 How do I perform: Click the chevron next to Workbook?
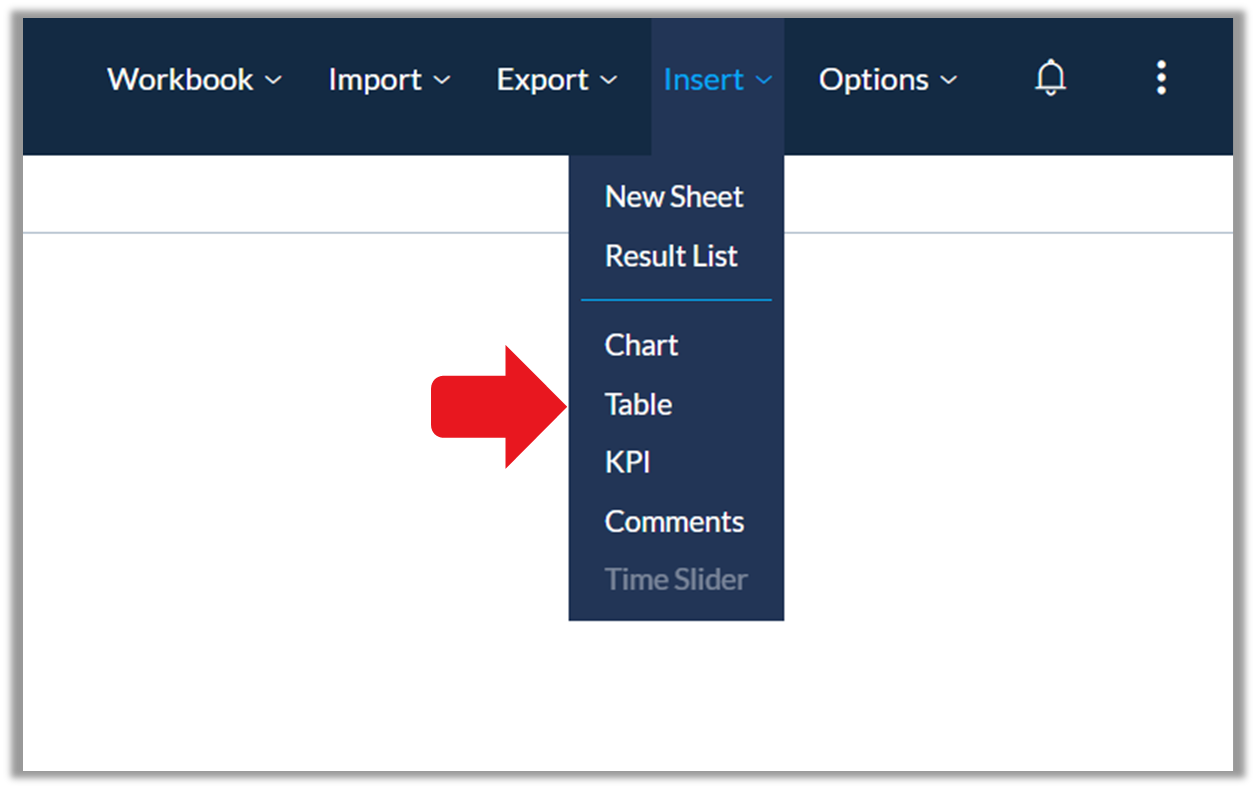click(x=273, y=80)
